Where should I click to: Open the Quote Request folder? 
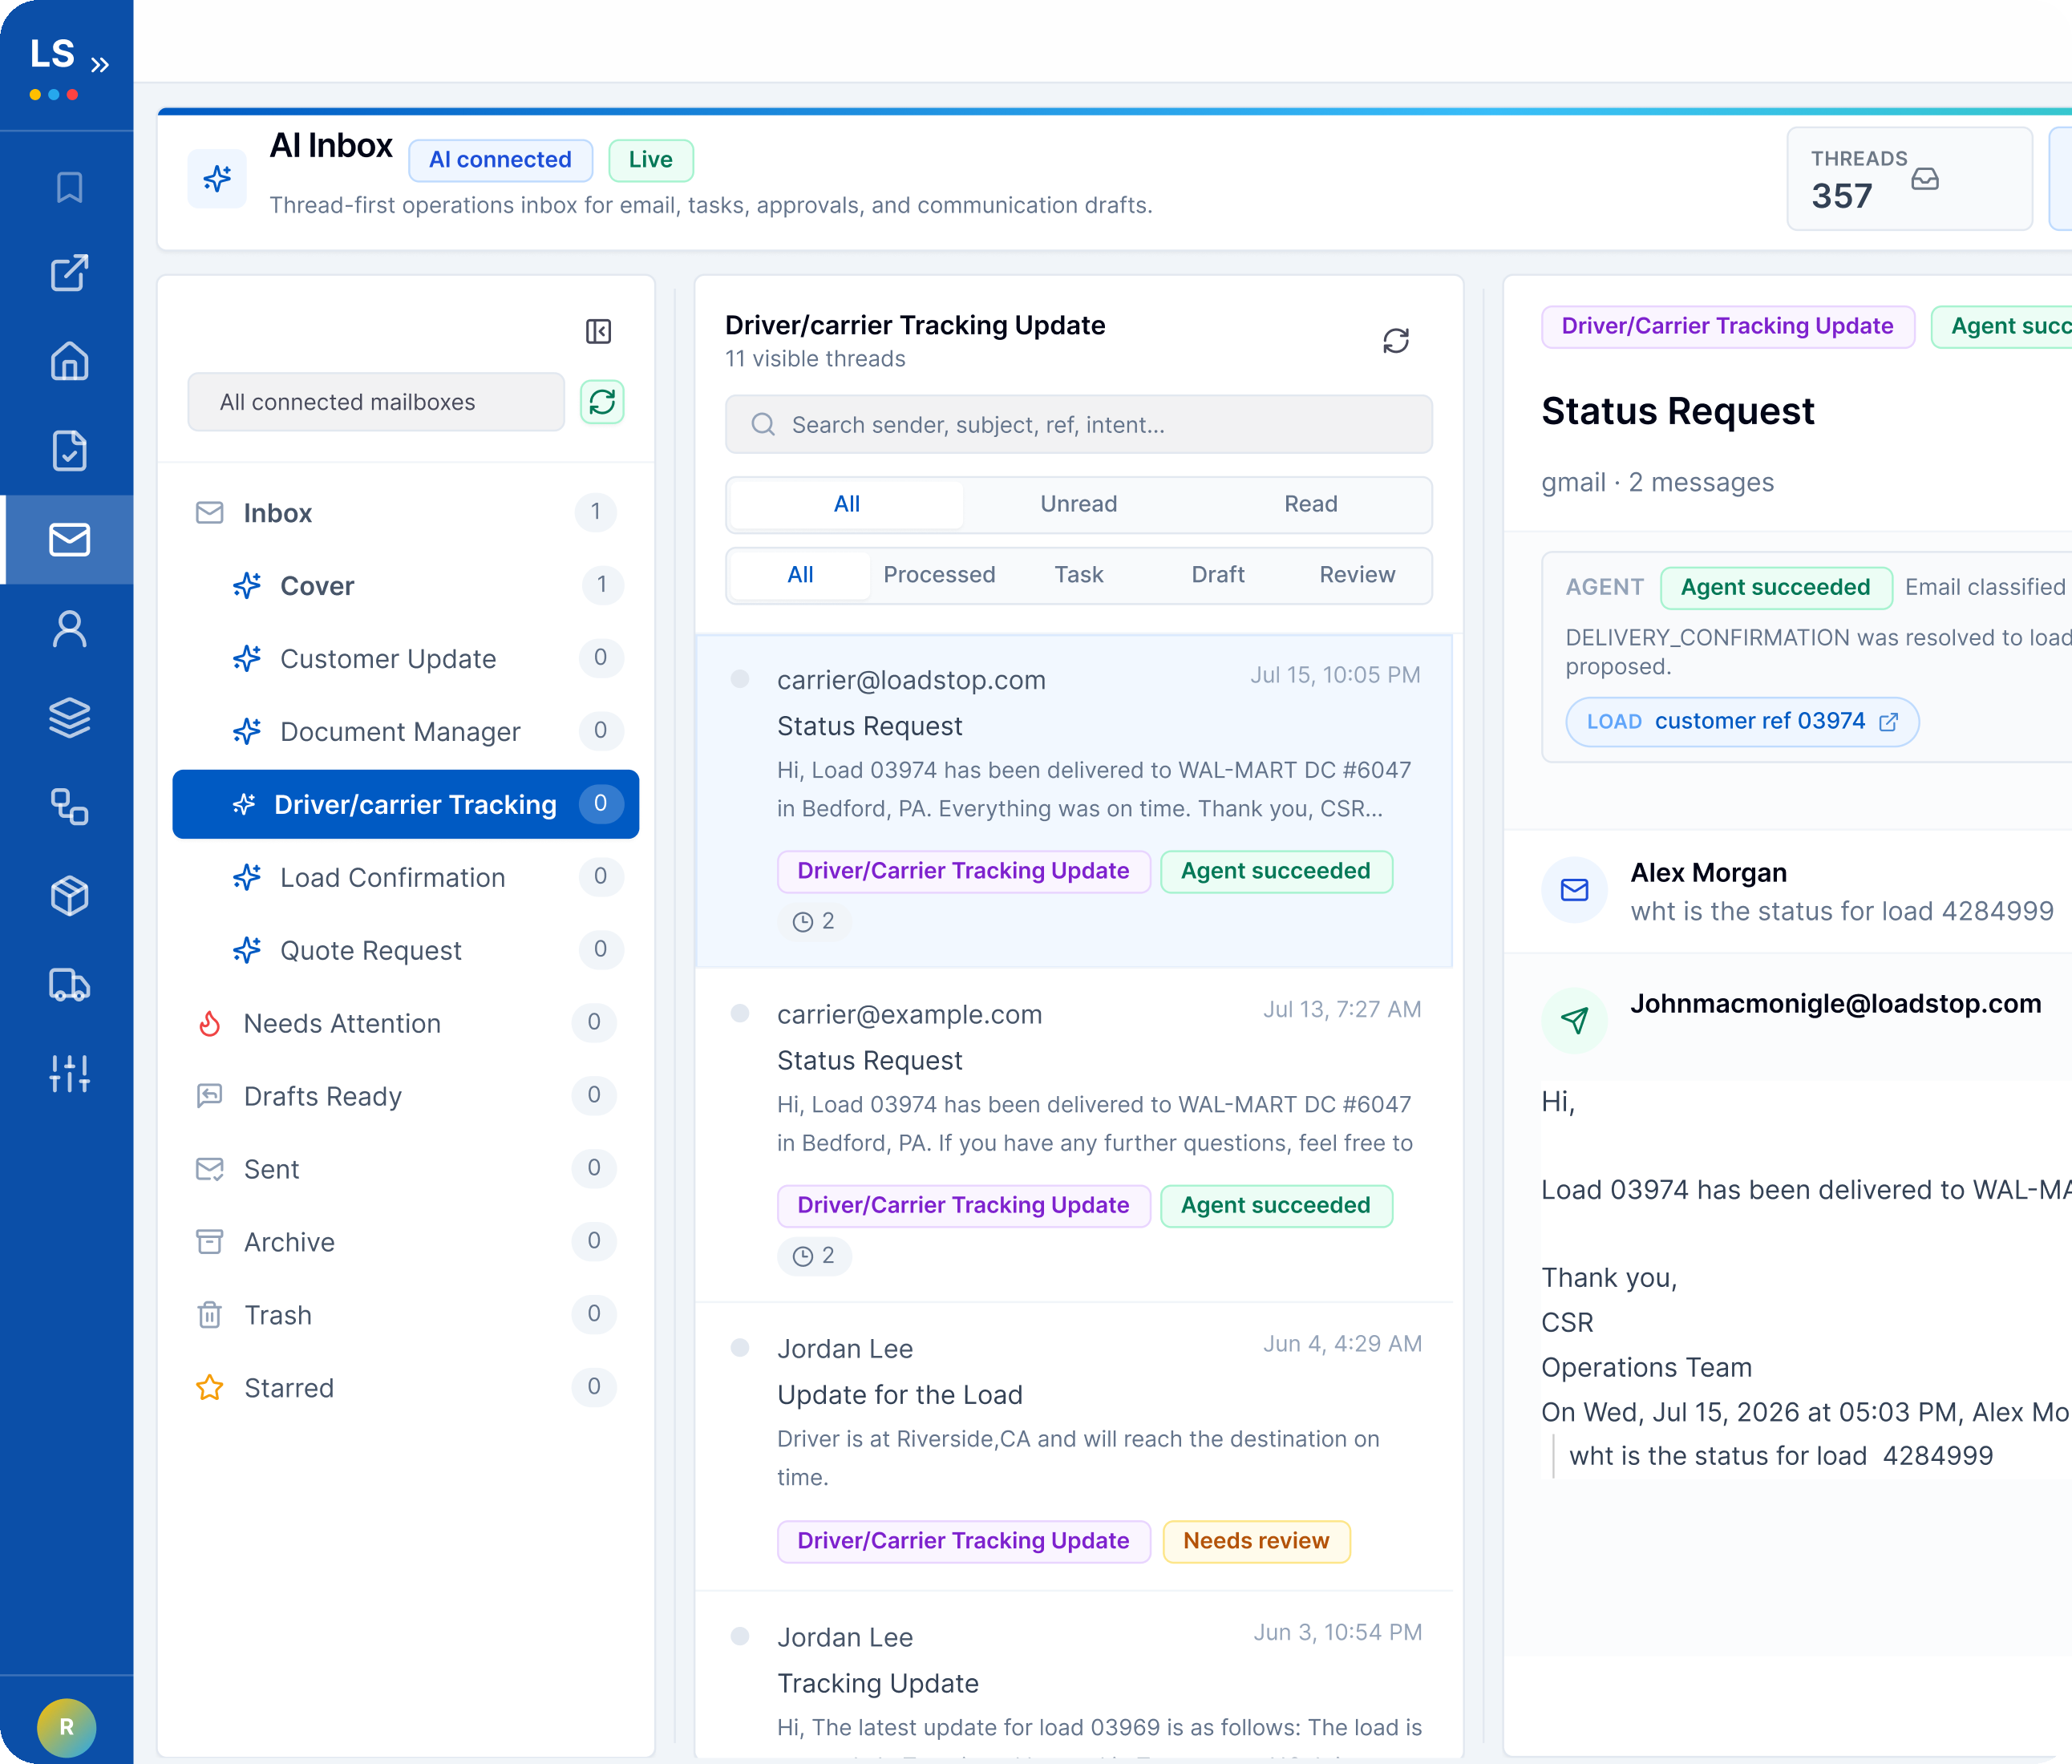coord(405,950)
